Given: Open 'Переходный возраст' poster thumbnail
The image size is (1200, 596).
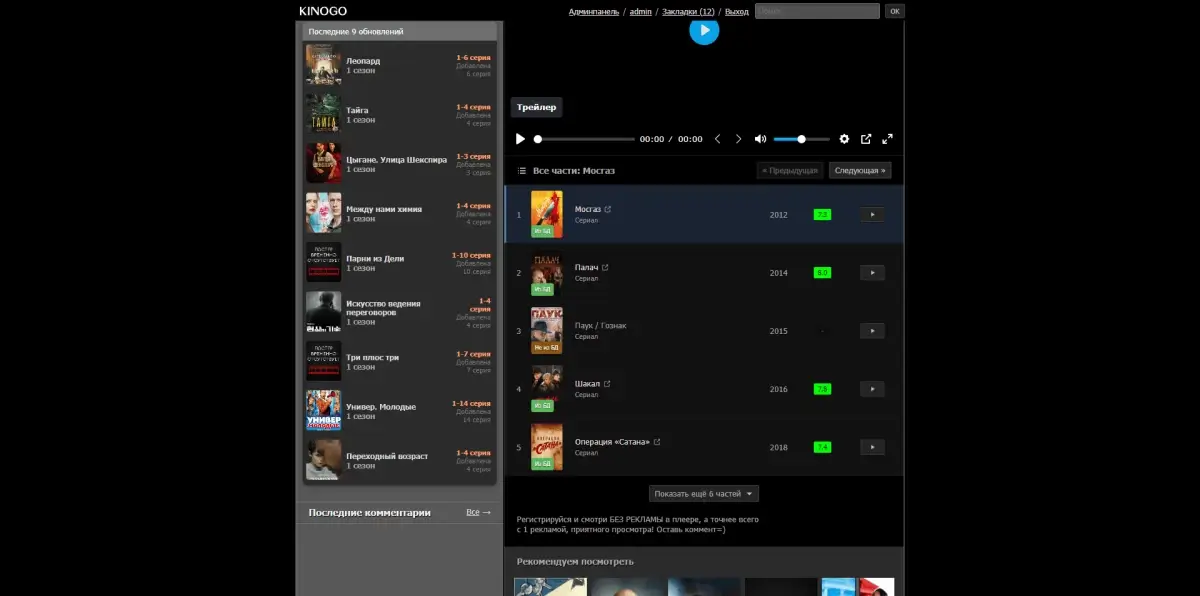Looking at the screenshot, I should click(323, 459).
